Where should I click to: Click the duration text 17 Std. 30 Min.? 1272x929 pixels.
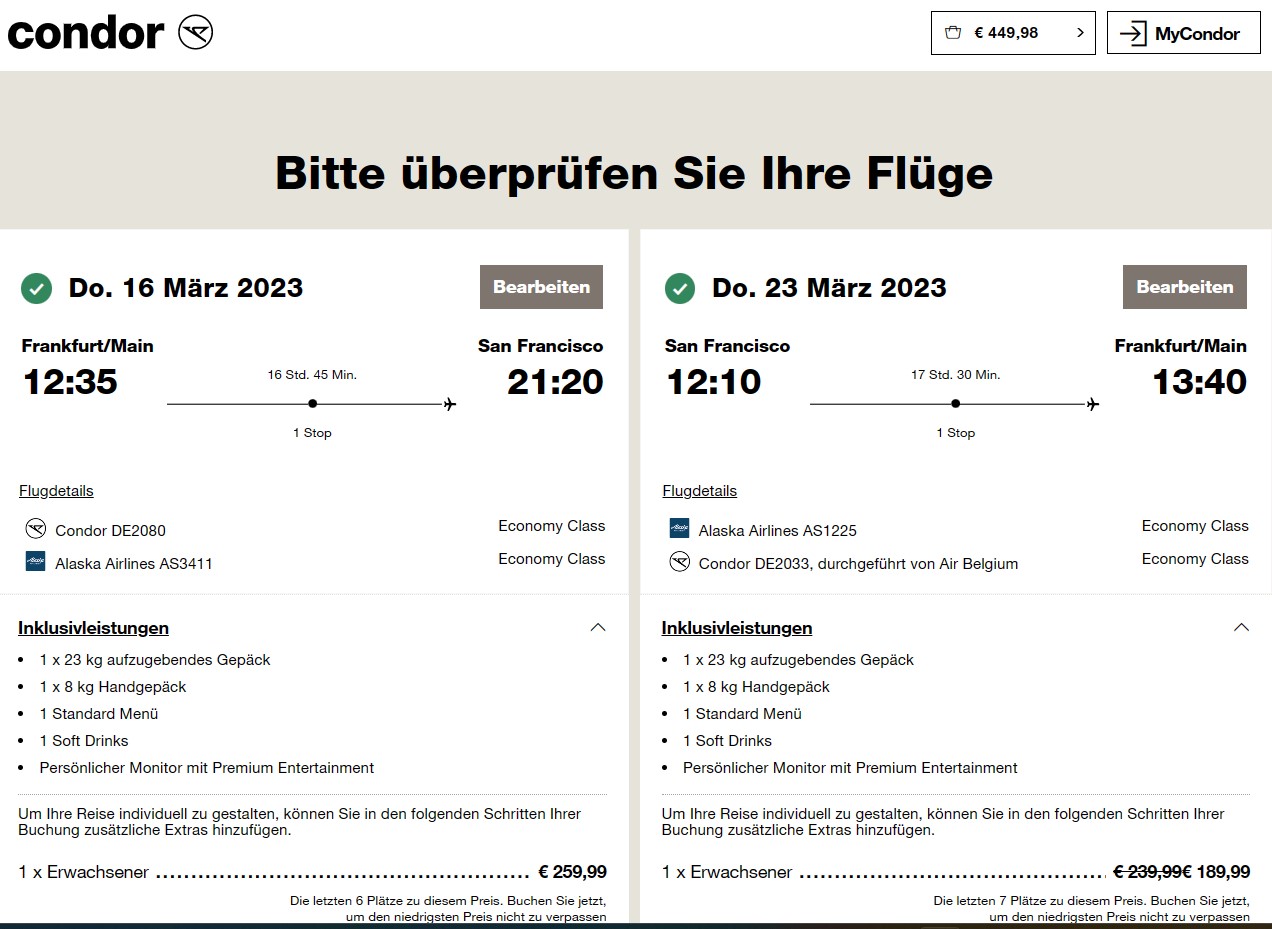[955, 375]
